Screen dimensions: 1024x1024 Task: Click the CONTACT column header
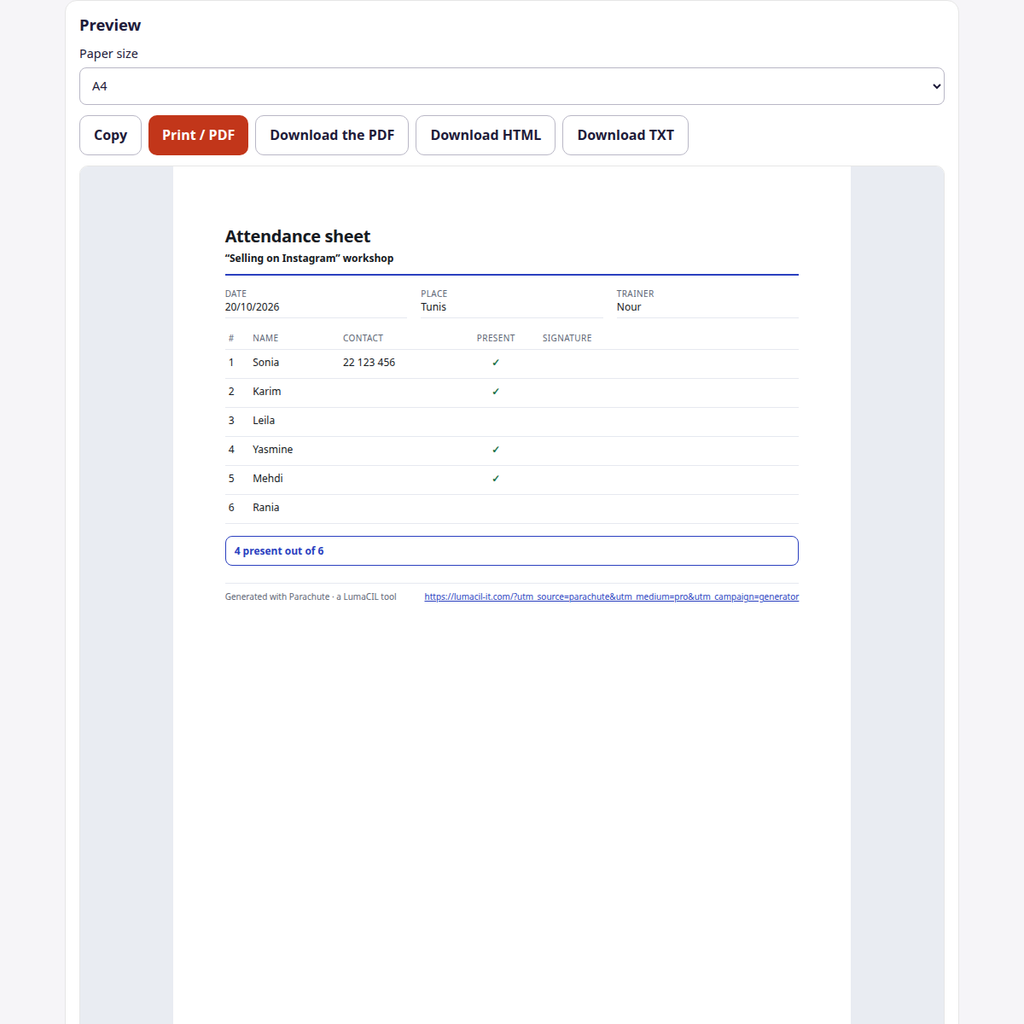[363, 338]
